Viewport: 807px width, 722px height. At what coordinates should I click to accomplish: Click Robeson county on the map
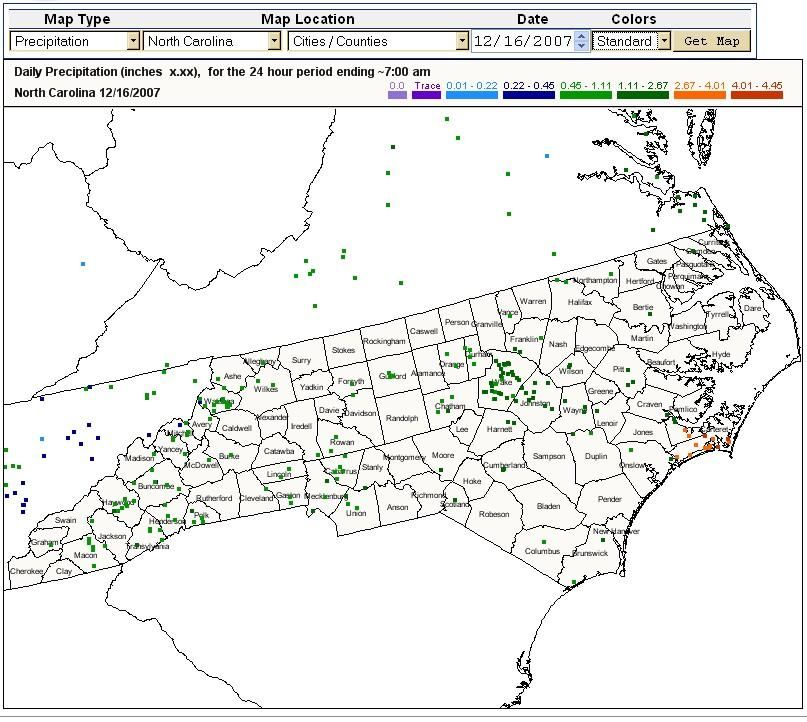tap(494, 515)
